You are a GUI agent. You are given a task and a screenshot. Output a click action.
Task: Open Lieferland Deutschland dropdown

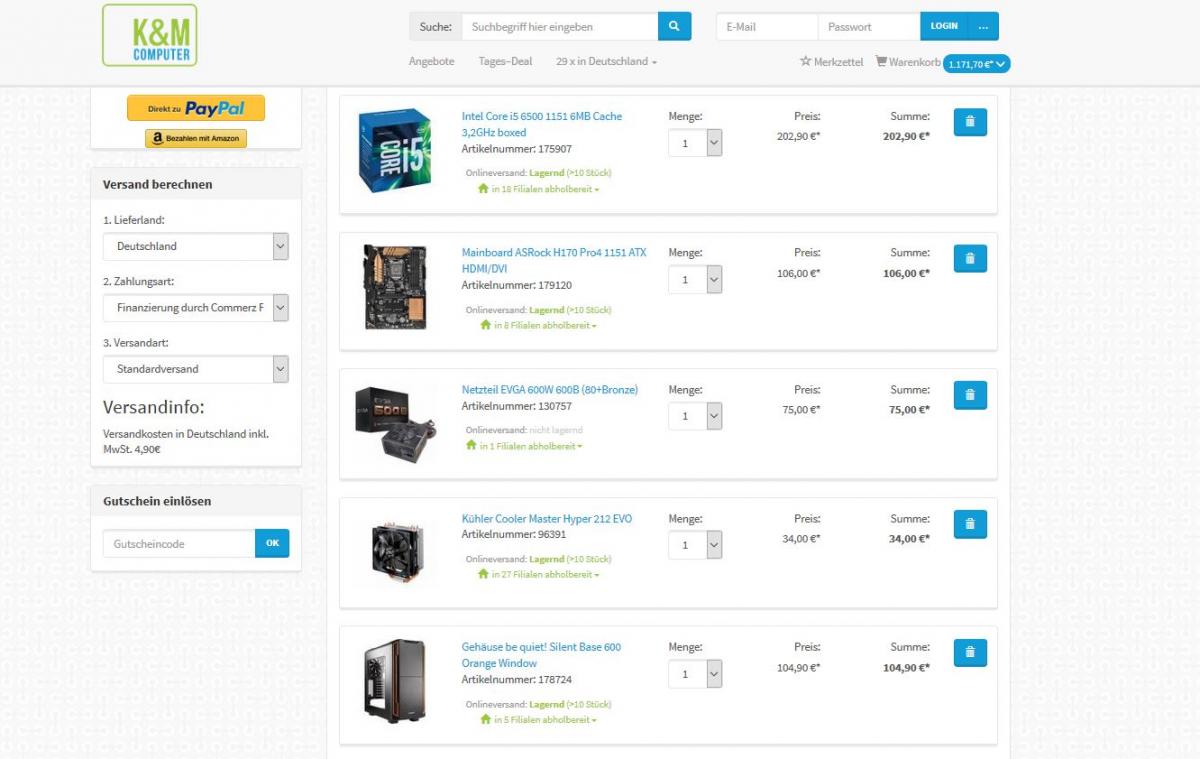point(196,246)
